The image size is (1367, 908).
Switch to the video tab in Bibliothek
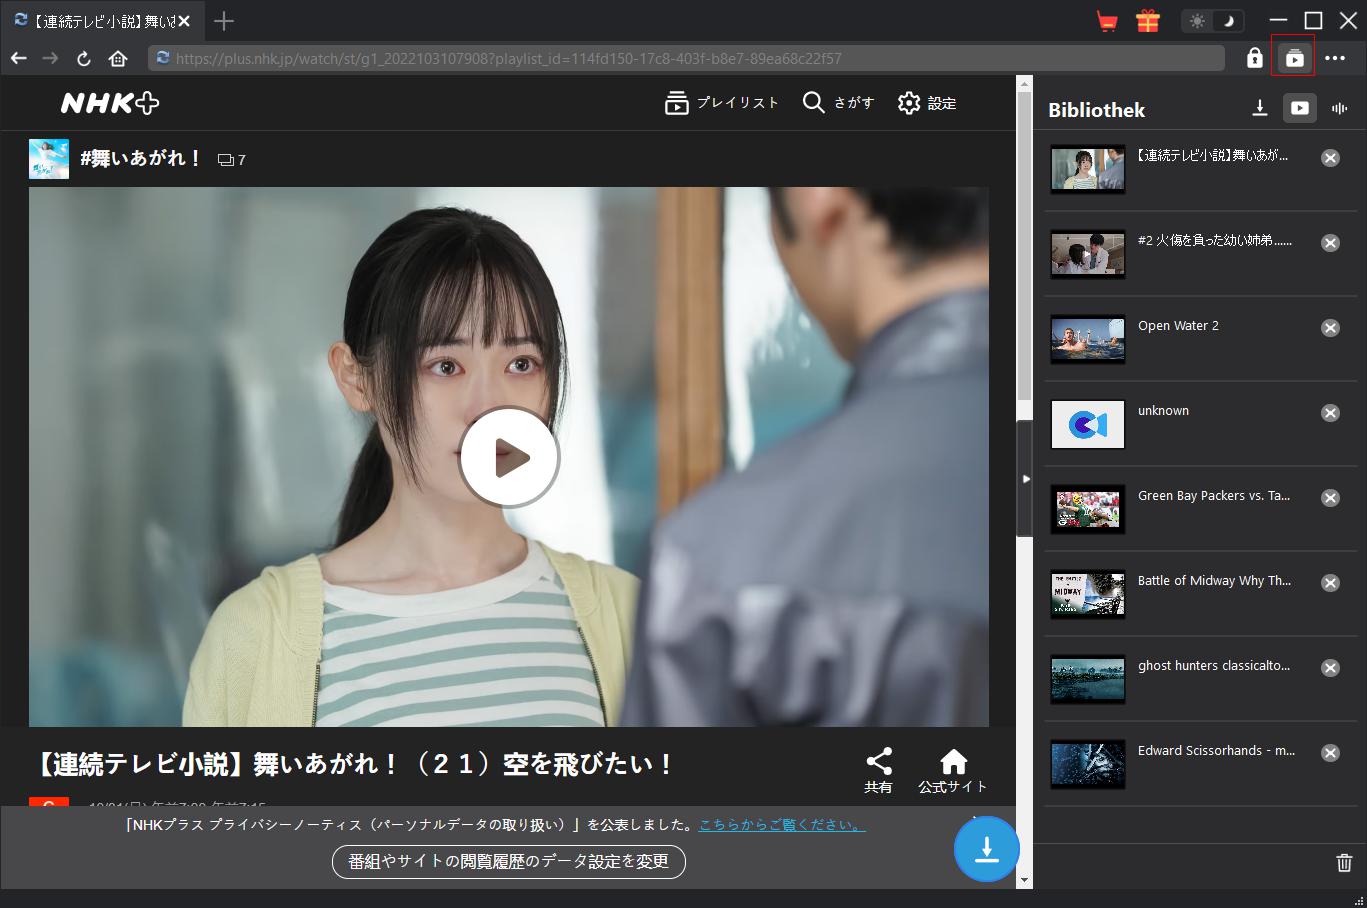[1300, 108]
